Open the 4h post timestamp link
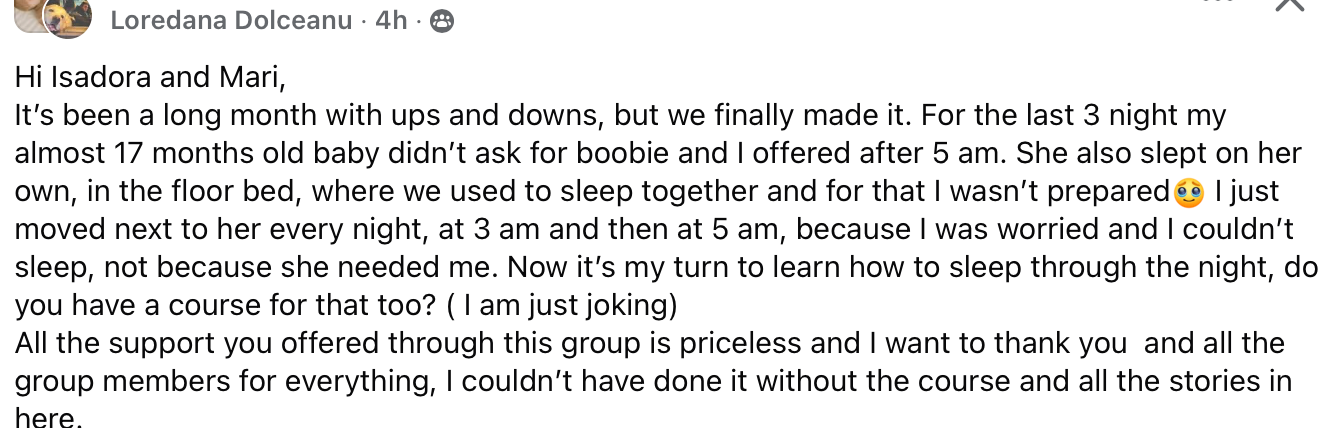This screenshot has width=1344, height=428. pyautogui.click(x=390, y=21)
